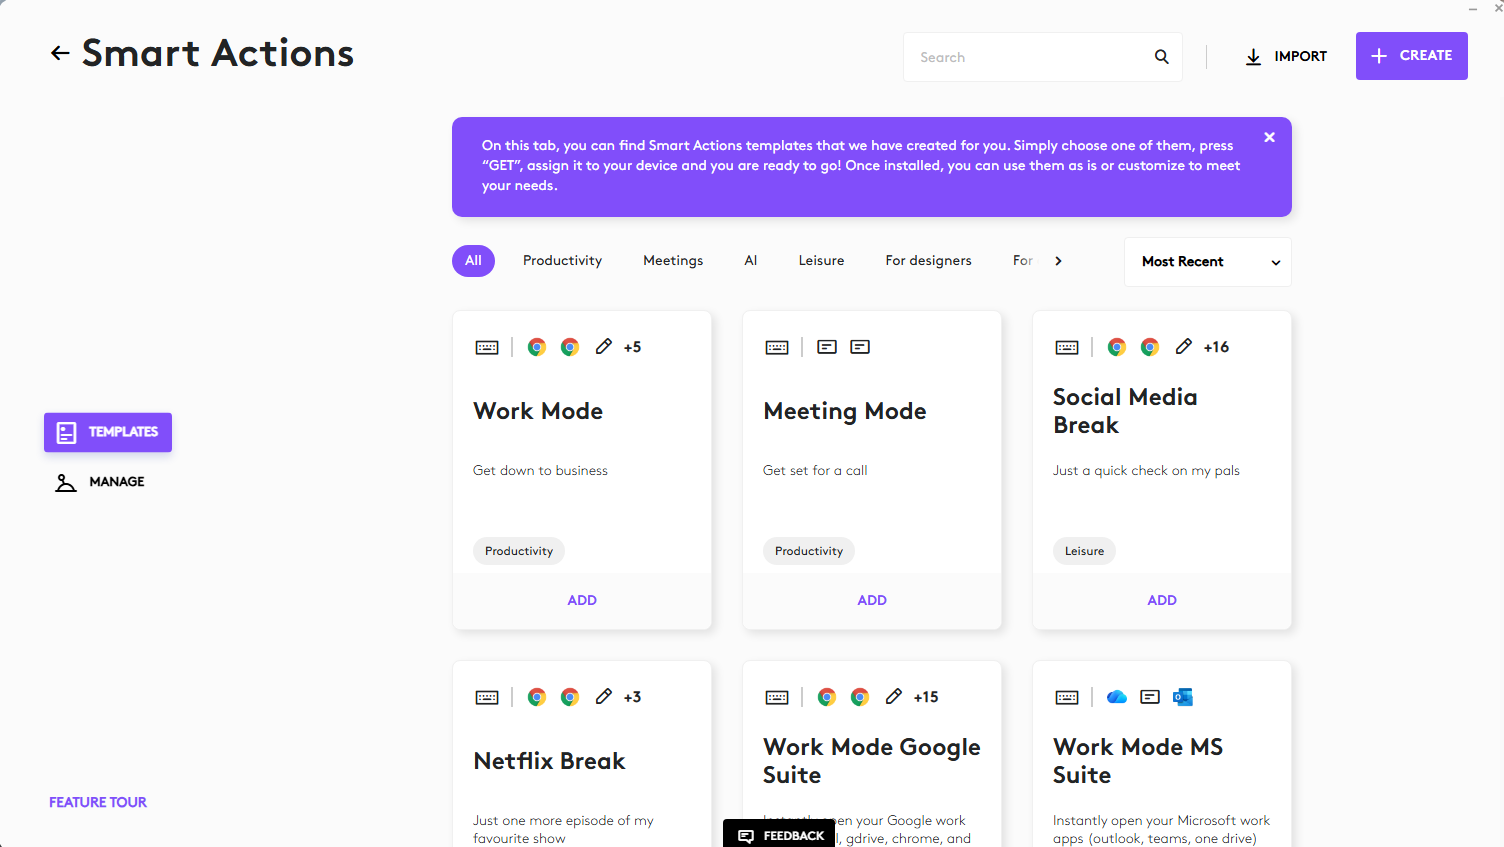Click the +16 indicator on Social Media Break
1504x847 pixels.
tap(1216, 347)
